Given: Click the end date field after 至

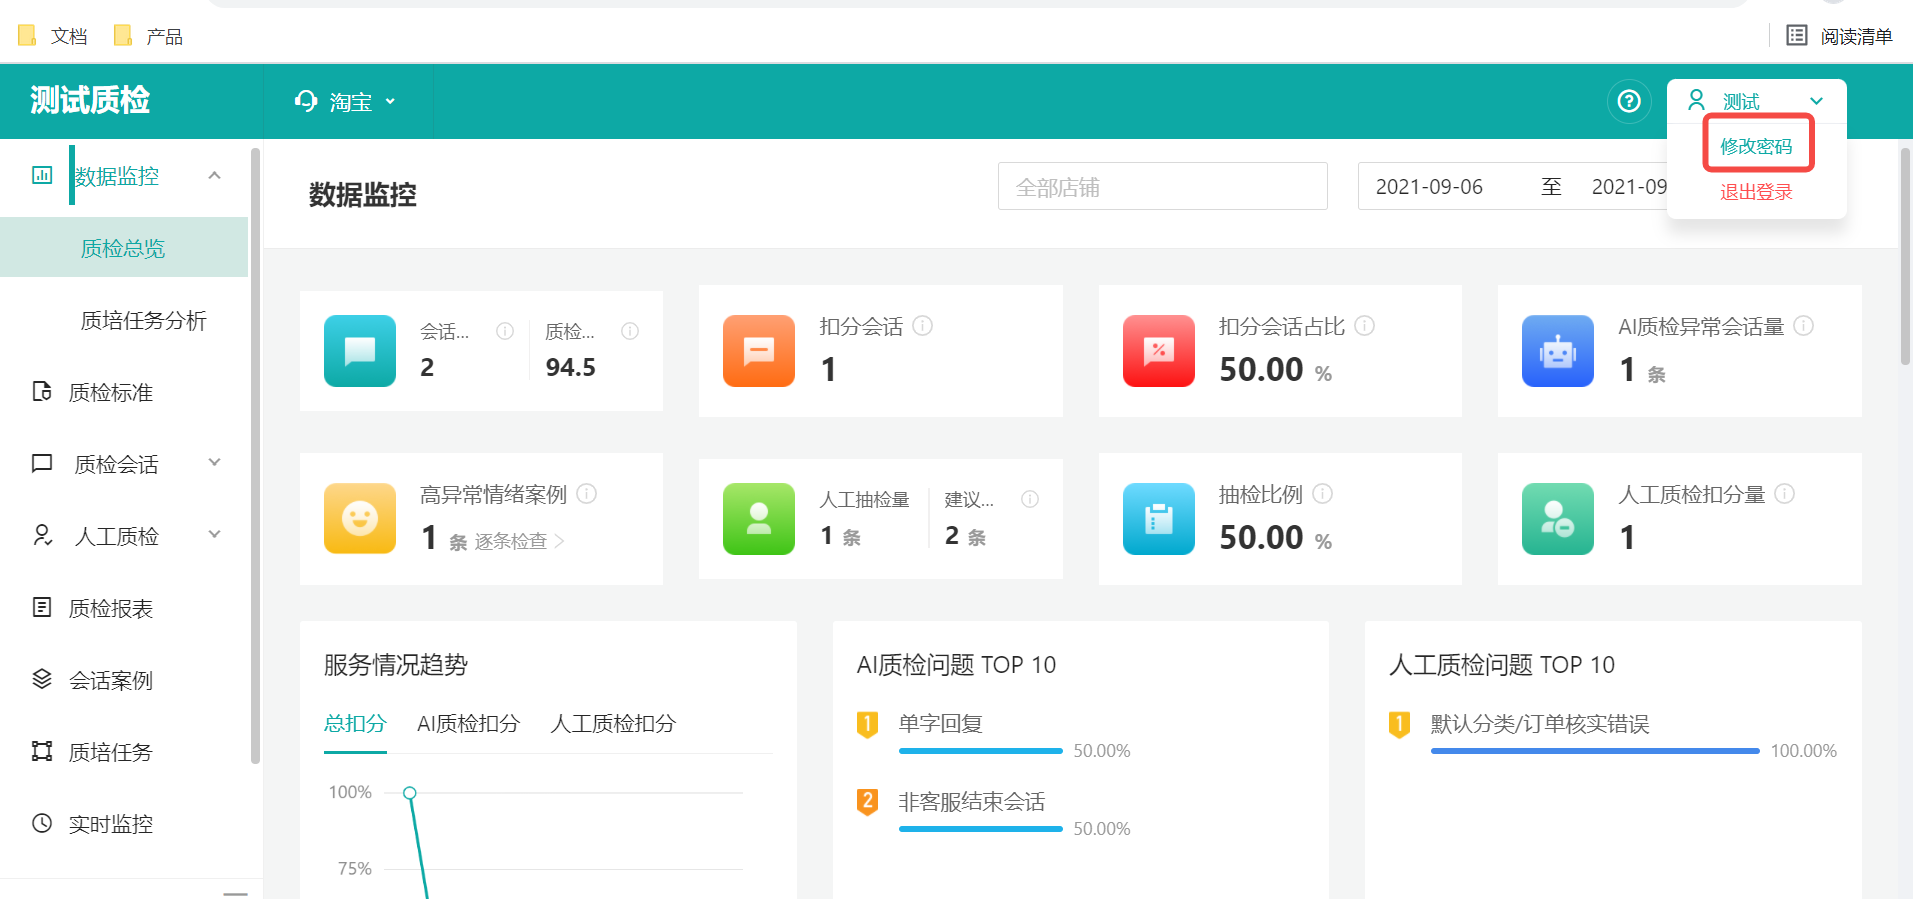Looking at the screenshot, I should (1629, 187).
